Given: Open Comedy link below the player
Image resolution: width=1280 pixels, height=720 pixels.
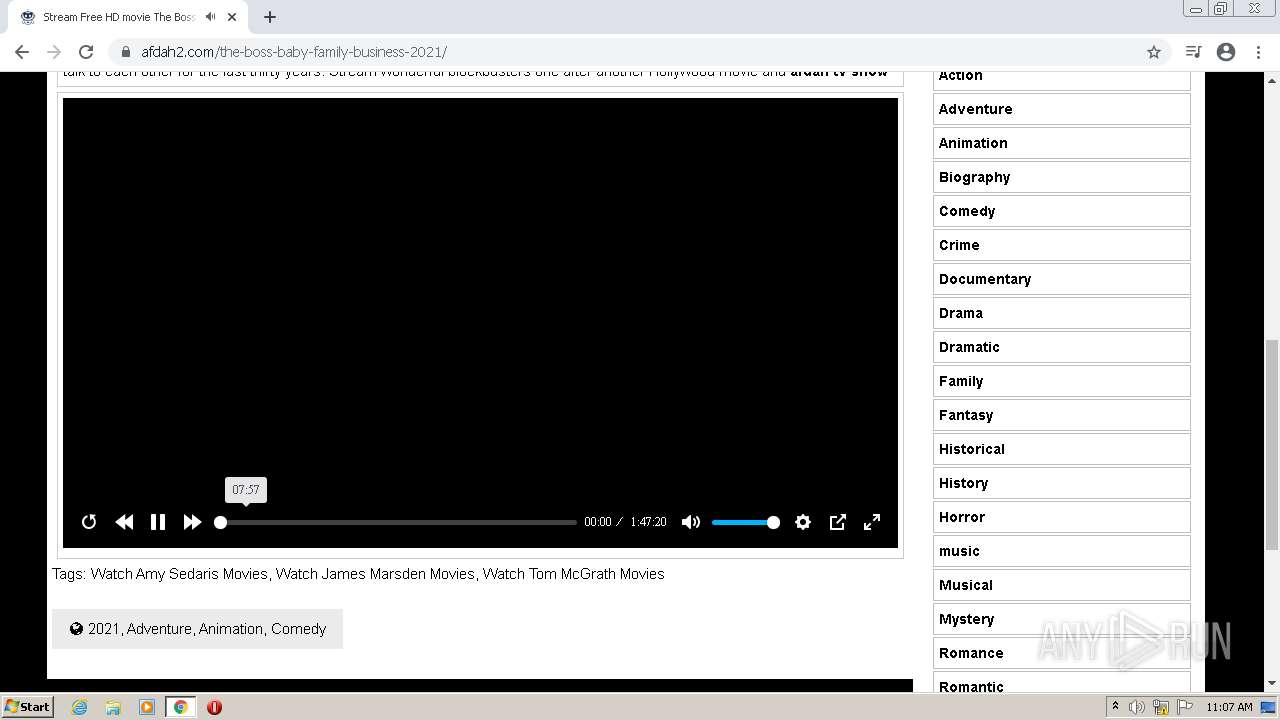Looking at the screenshot, I should pos(299,629).
